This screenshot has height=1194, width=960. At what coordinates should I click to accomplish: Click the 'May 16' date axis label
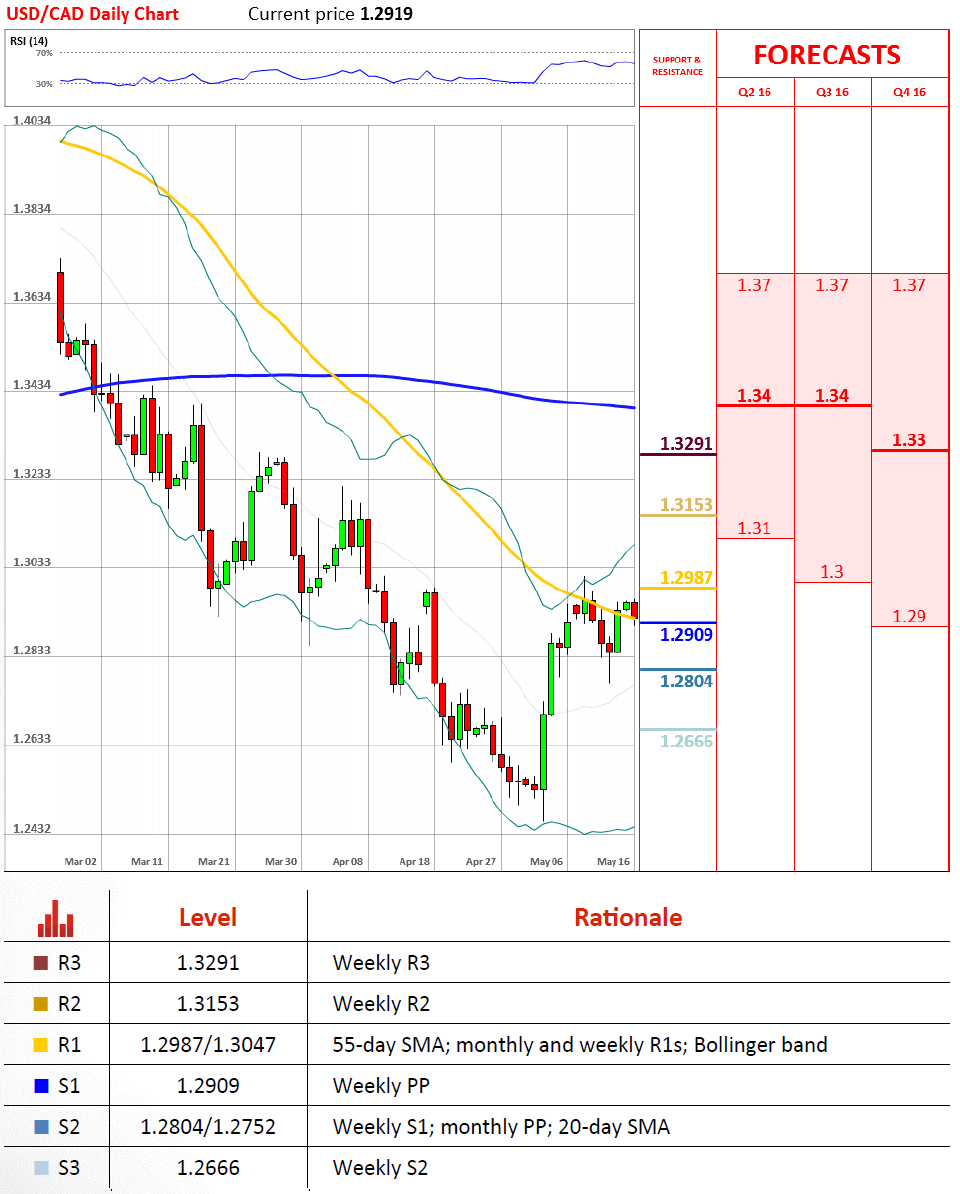click(614, 861)
